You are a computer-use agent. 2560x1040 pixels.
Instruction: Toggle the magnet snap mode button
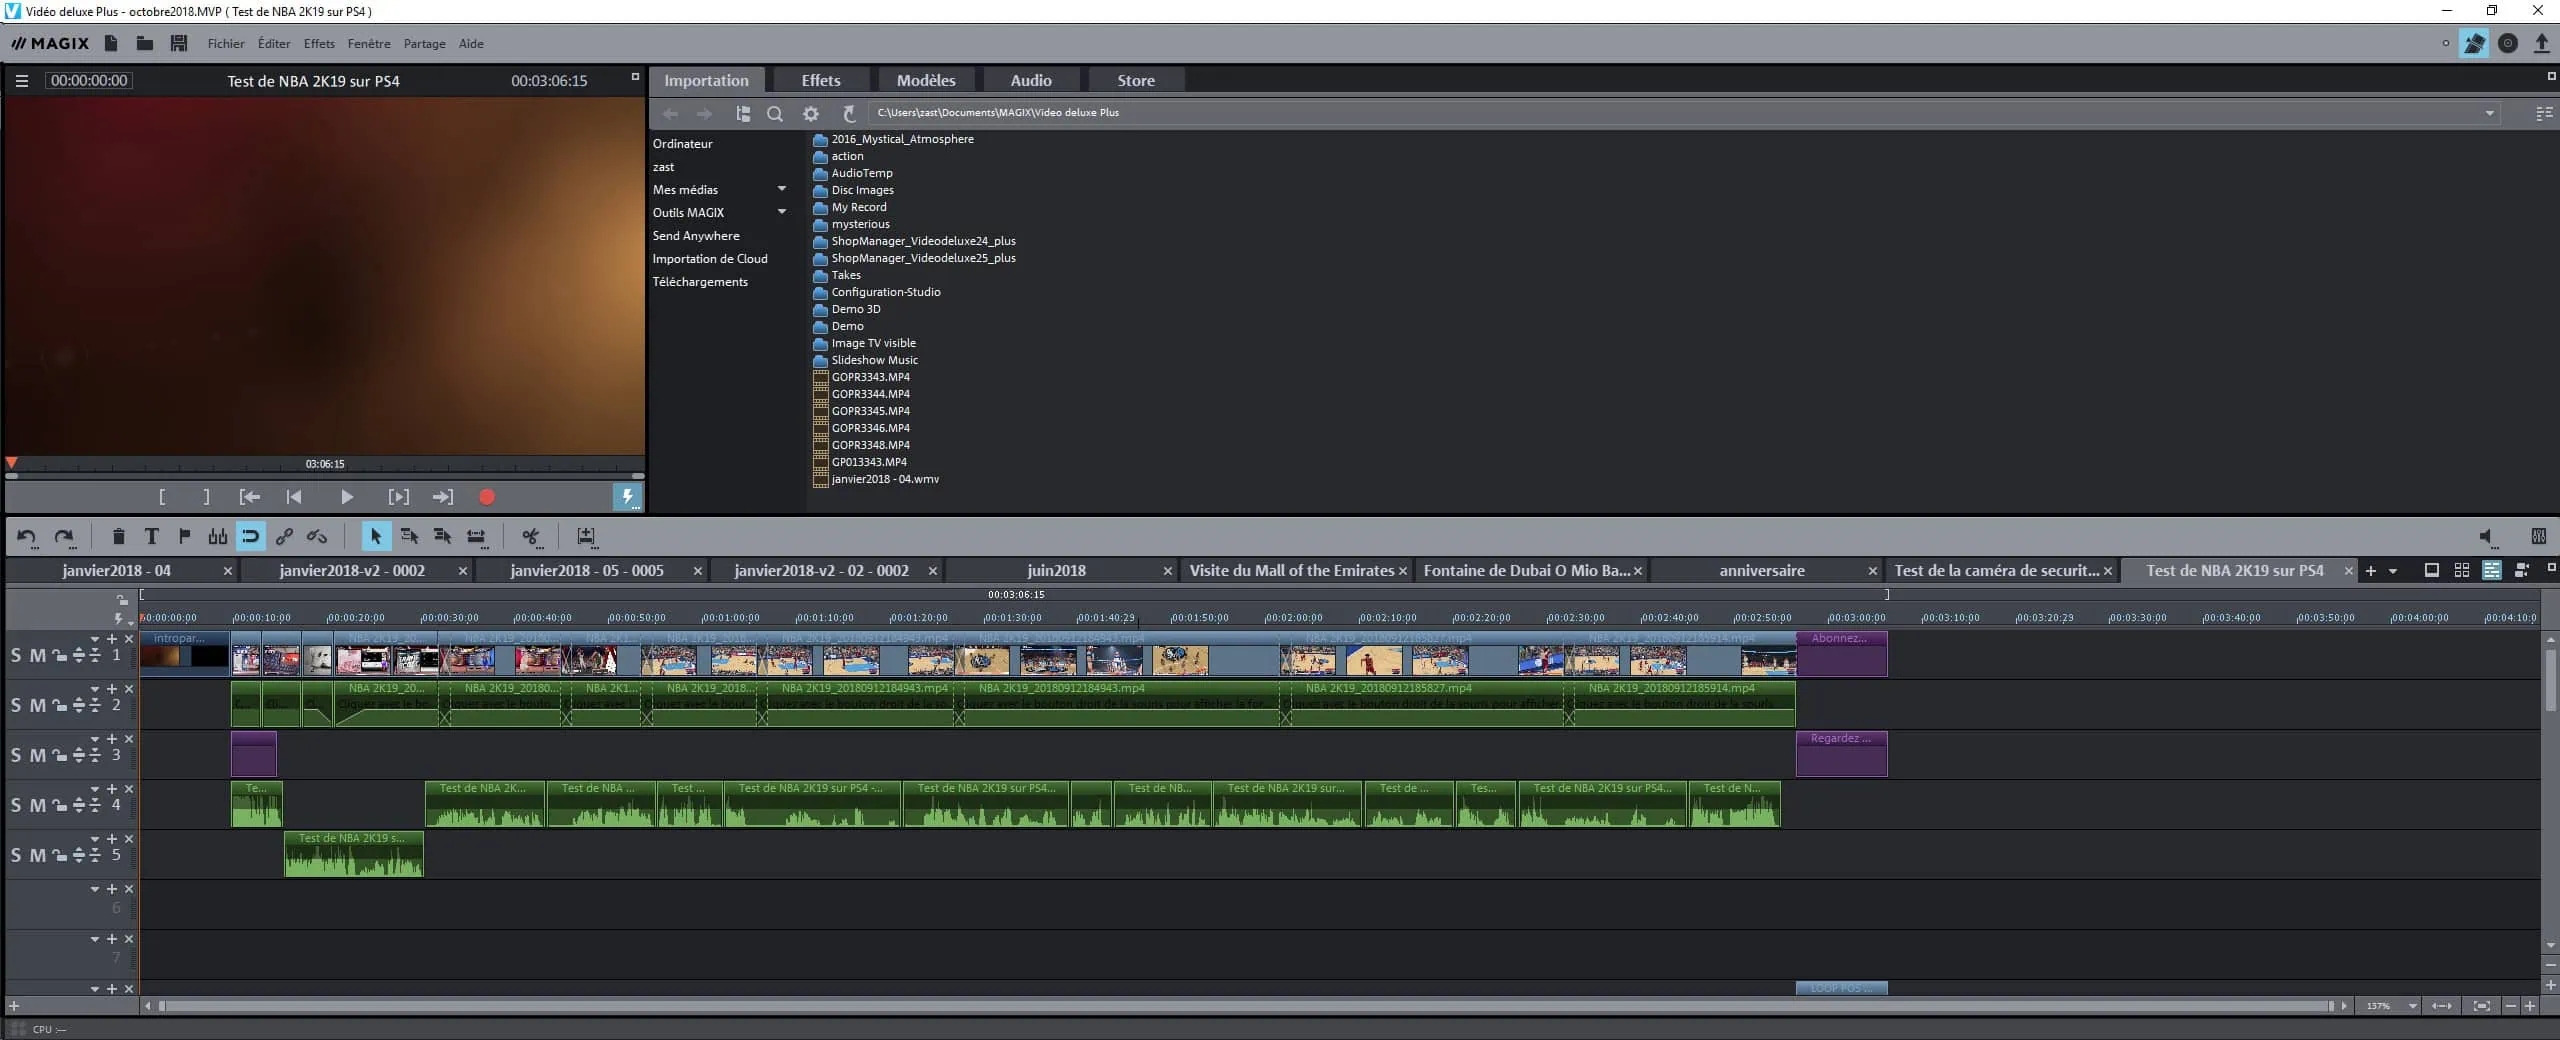pyautogui.click(x=250, y=537)
